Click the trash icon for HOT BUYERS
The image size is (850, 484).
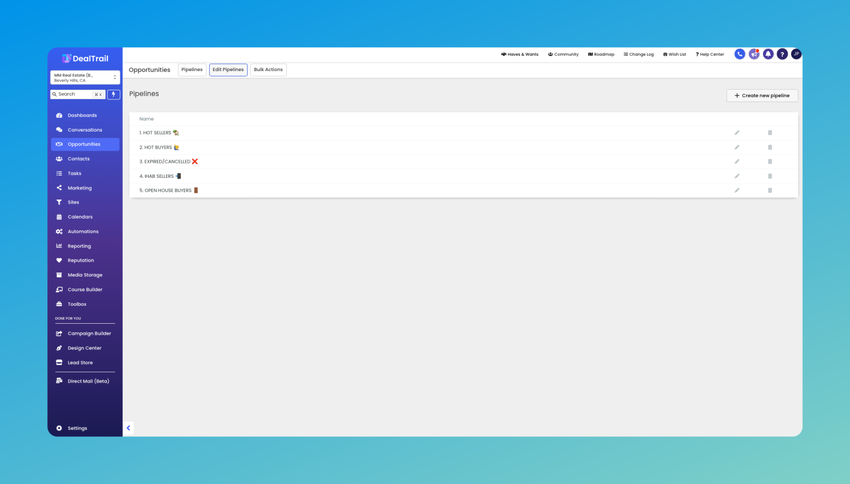(x=770, y=147)
